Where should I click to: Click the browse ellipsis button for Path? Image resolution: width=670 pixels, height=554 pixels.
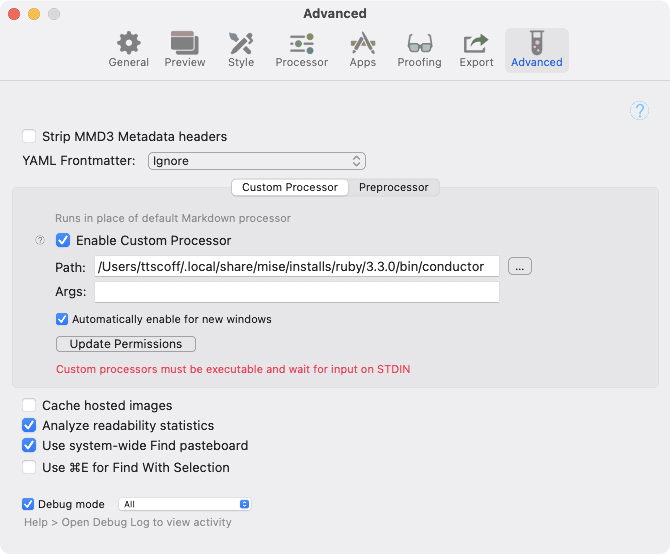pyautogui.click(x=520, y=267)
